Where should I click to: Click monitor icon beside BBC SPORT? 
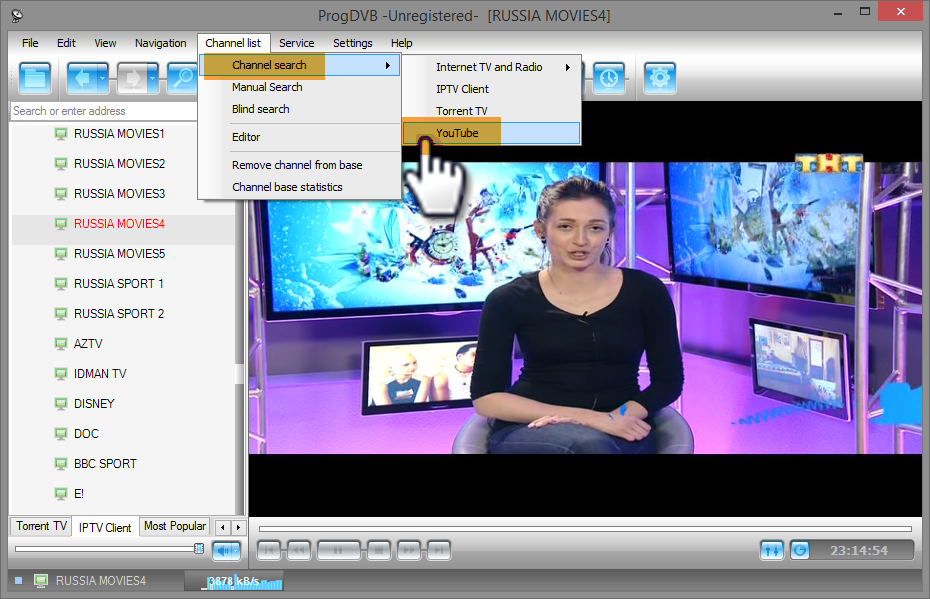[x=60, y=463]
